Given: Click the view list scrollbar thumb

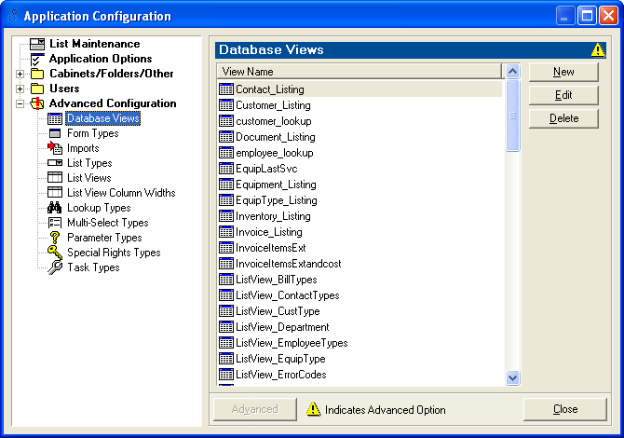Looking at the screenshot, I should (x=513, y=116).
